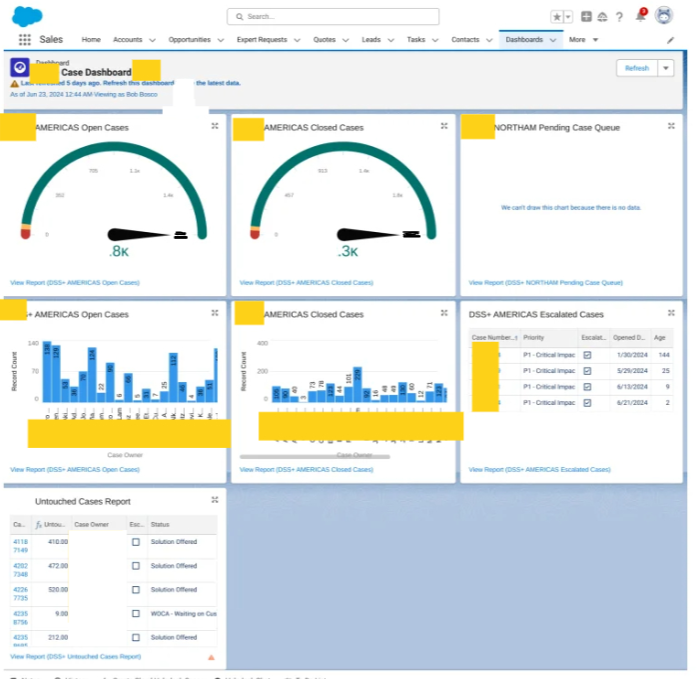Screen dimensions: 699x679
Task: Open View Report link for Escalated Cases
Action: 539,469
